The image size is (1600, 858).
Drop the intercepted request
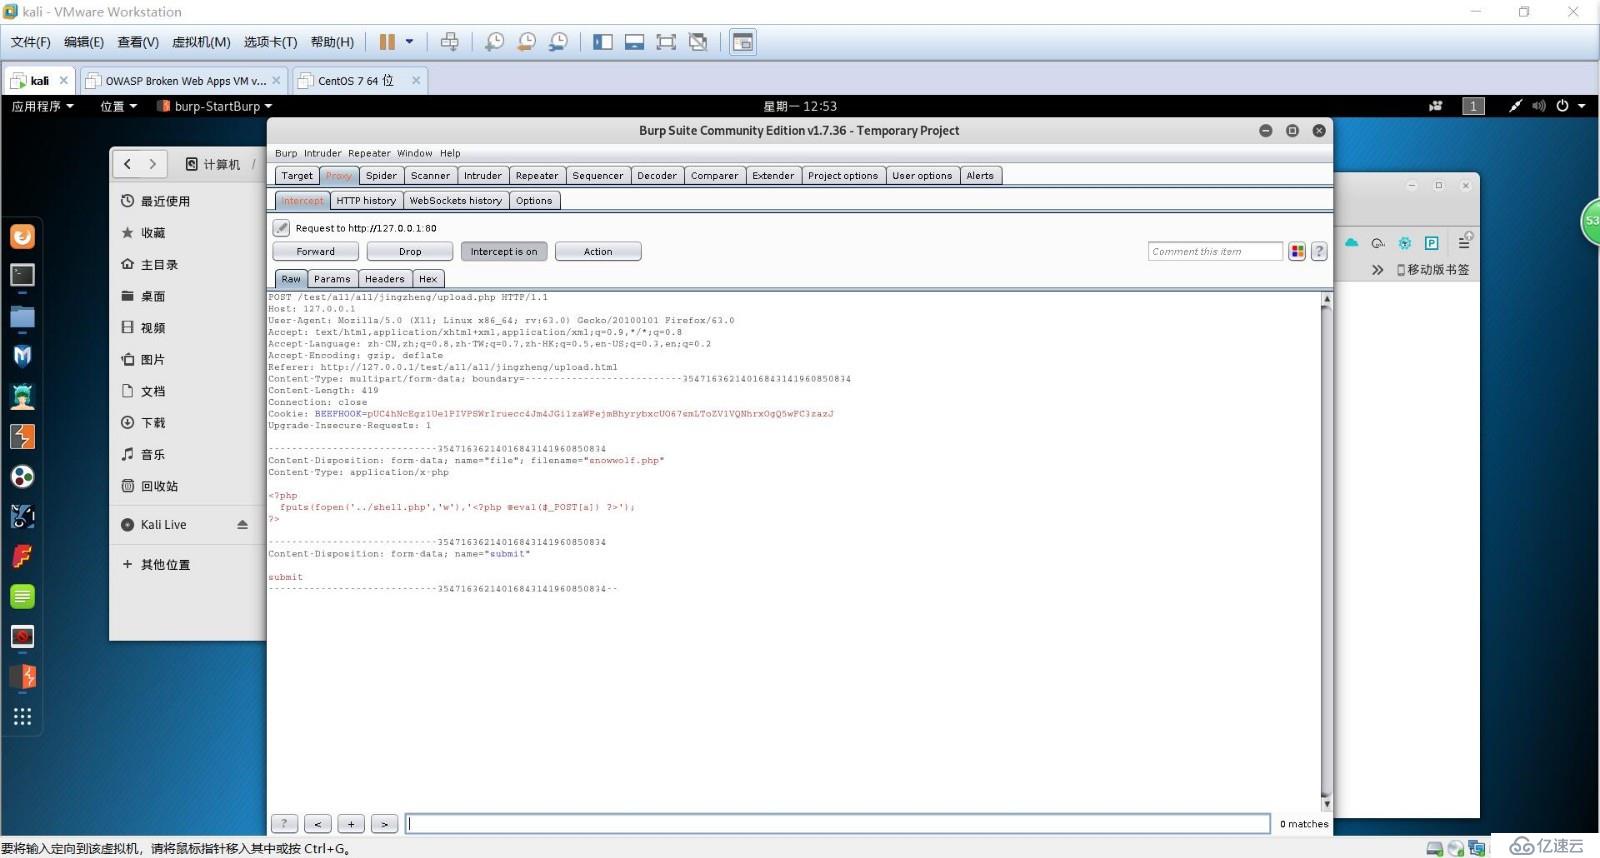(410, 251)
